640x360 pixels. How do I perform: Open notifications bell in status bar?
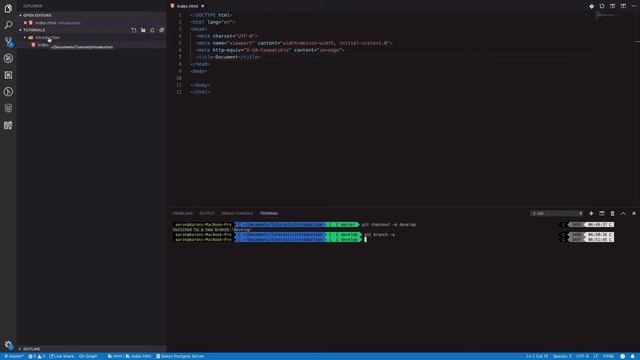tap(633, 356)
